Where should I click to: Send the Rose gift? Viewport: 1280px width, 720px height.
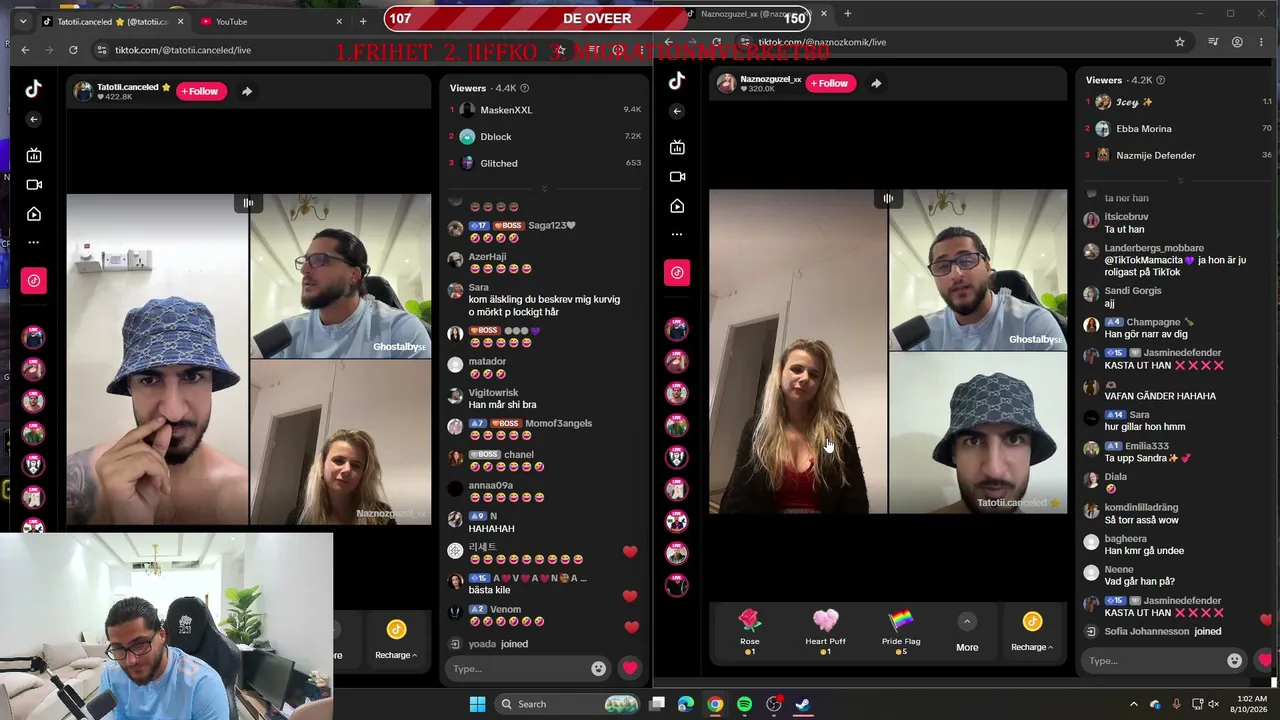750,631
